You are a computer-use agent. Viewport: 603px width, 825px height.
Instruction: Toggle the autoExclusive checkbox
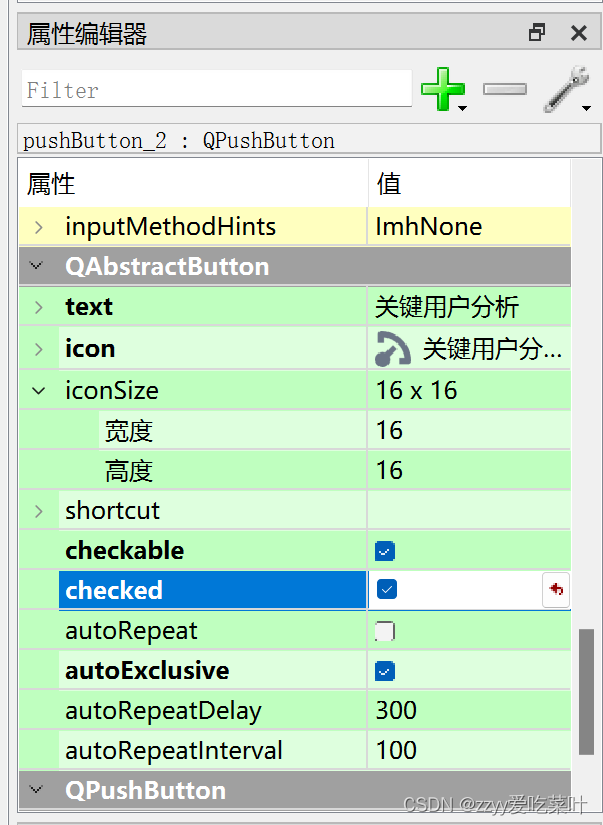tap(385, 671)
